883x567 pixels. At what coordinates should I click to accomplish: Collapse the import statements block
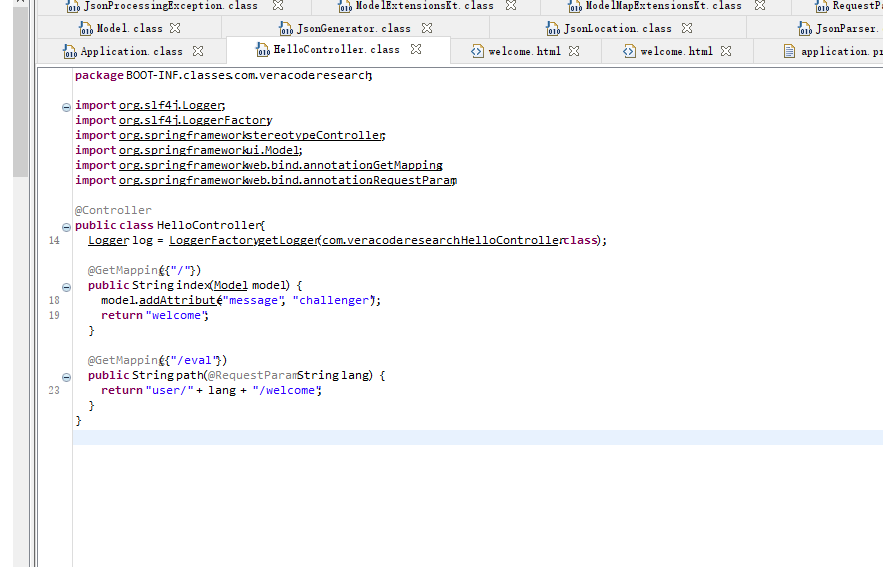(66, 106)
